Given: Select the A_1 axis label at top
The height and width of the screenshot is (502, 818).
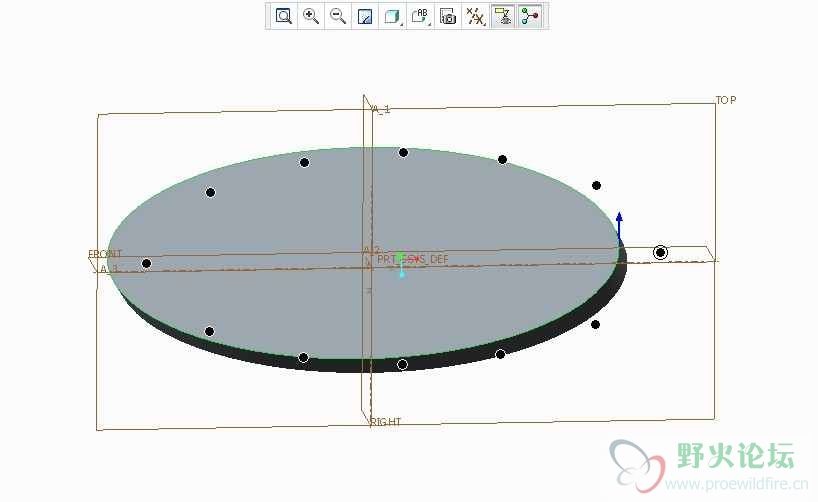Looking at the screenshot, I should (x=381, y=109).
